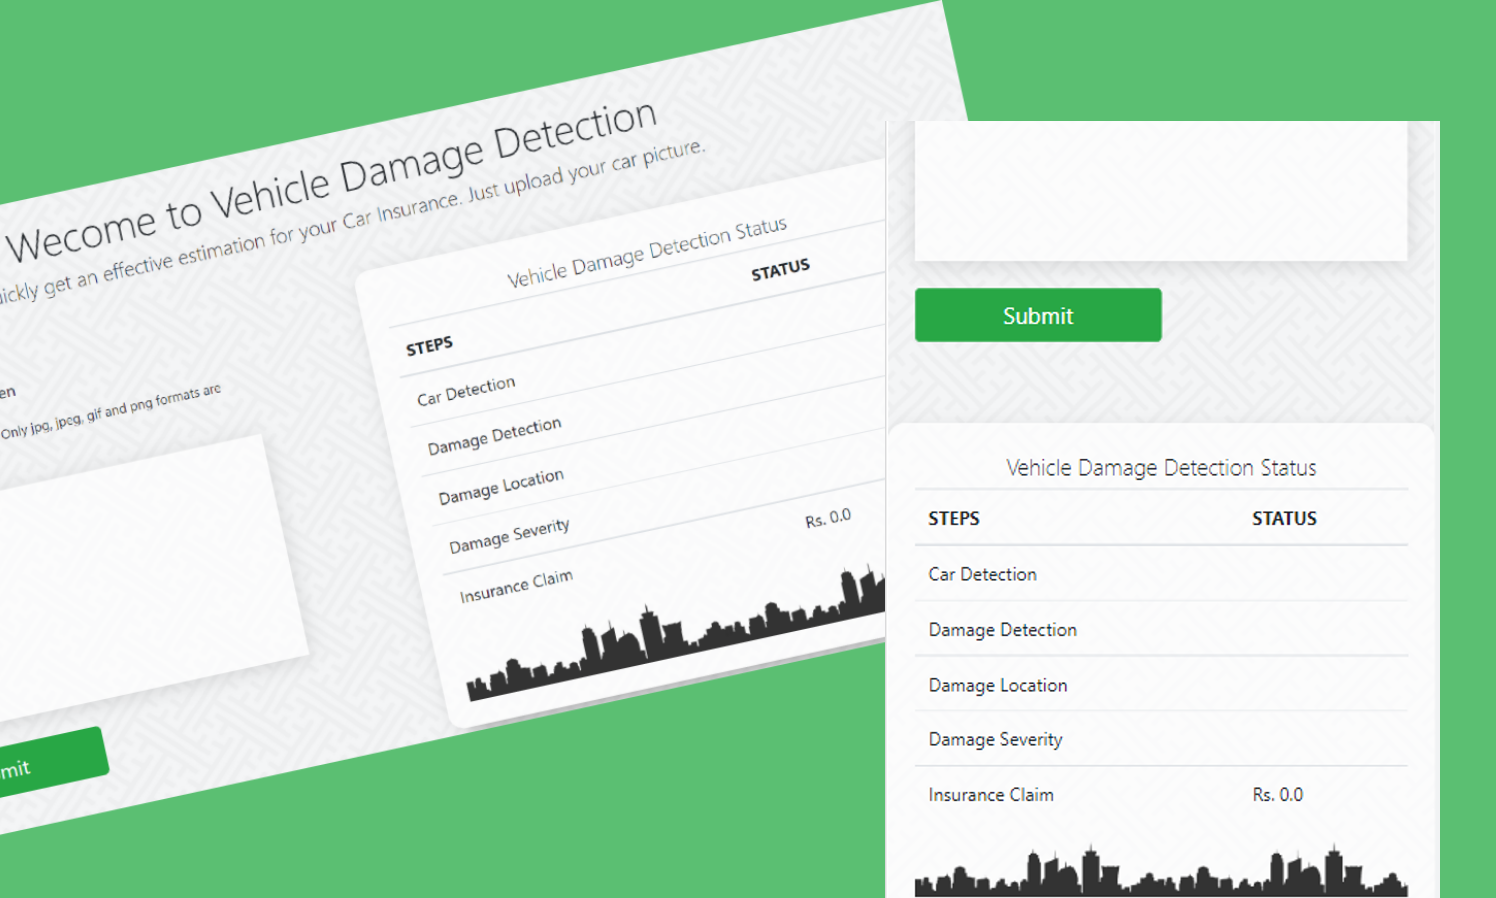Select the STEPS column header
The image size is (1496, 898).
[x=953, y=518]
